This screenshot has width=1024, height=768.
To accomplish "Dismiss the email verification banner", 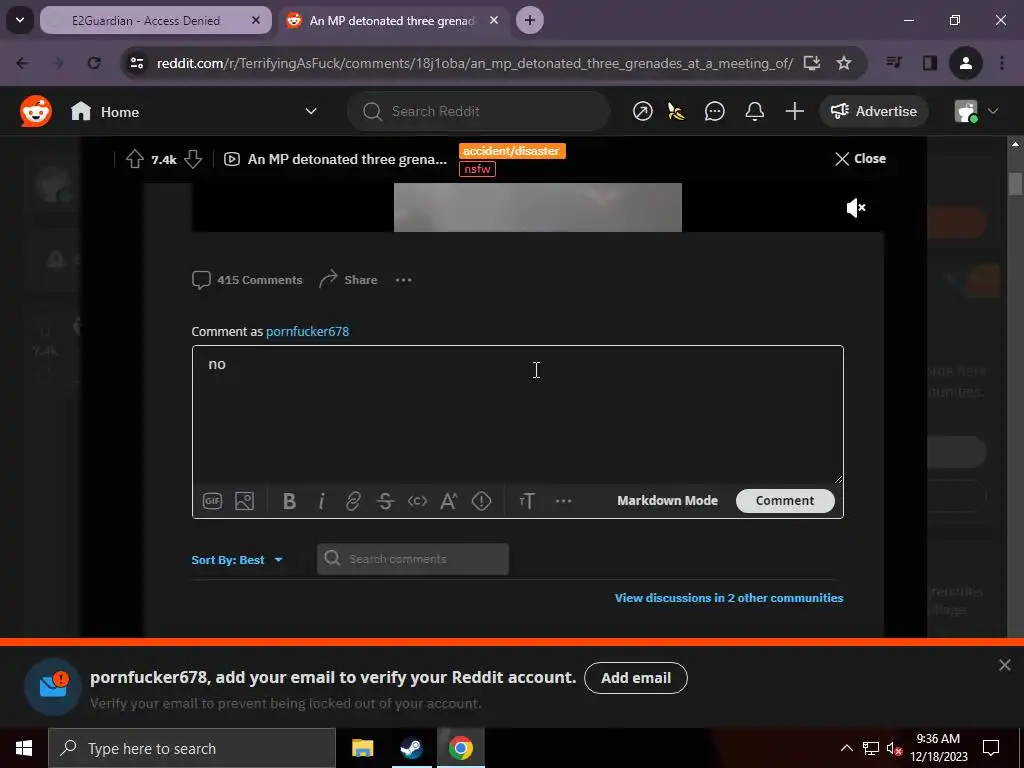I will click(x=1004, y=665).
